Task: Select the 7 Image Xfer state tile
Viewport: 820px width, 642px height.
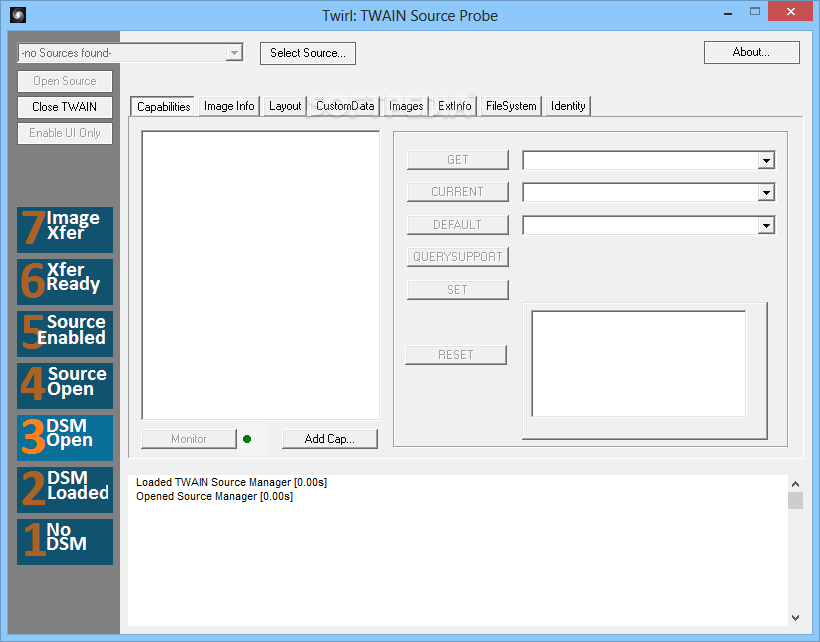Action: (x=65, y=230)
